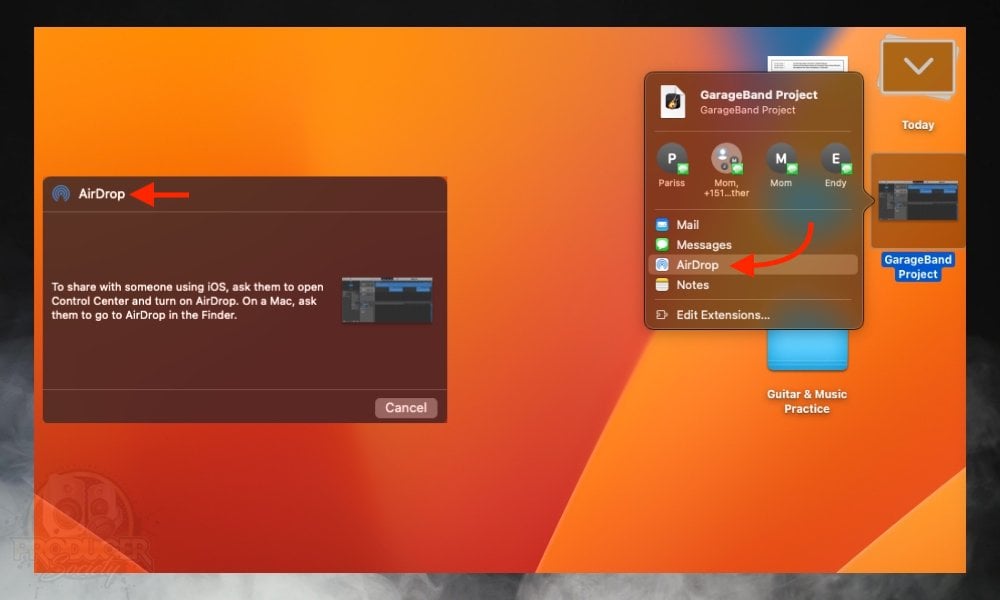Share with group Mom, +151...ther
Image resolution: width=1000 pixels, height=600 pixels.
pos(726,170)
